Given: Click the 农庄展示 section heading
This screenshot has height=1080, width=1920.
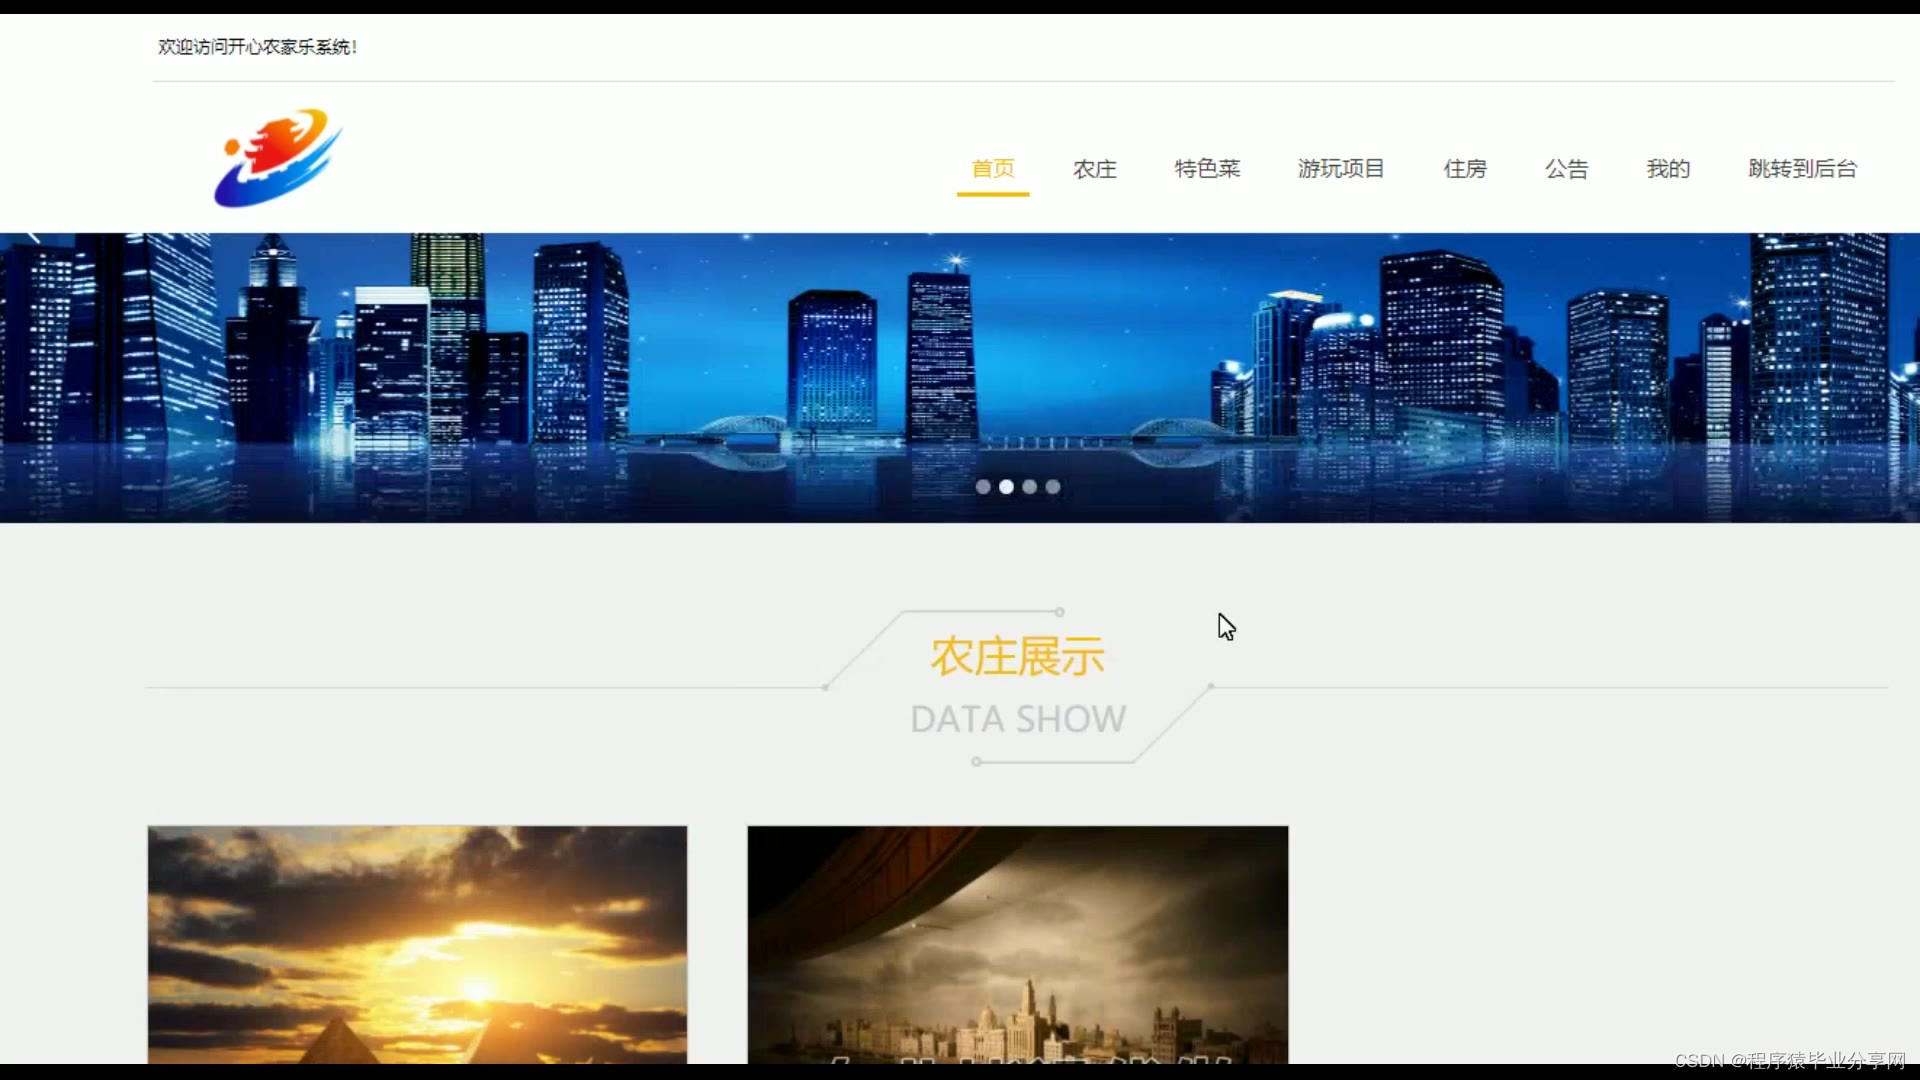Looking at the screenshot, I should pyautogui.click(x=1017, y=657).
